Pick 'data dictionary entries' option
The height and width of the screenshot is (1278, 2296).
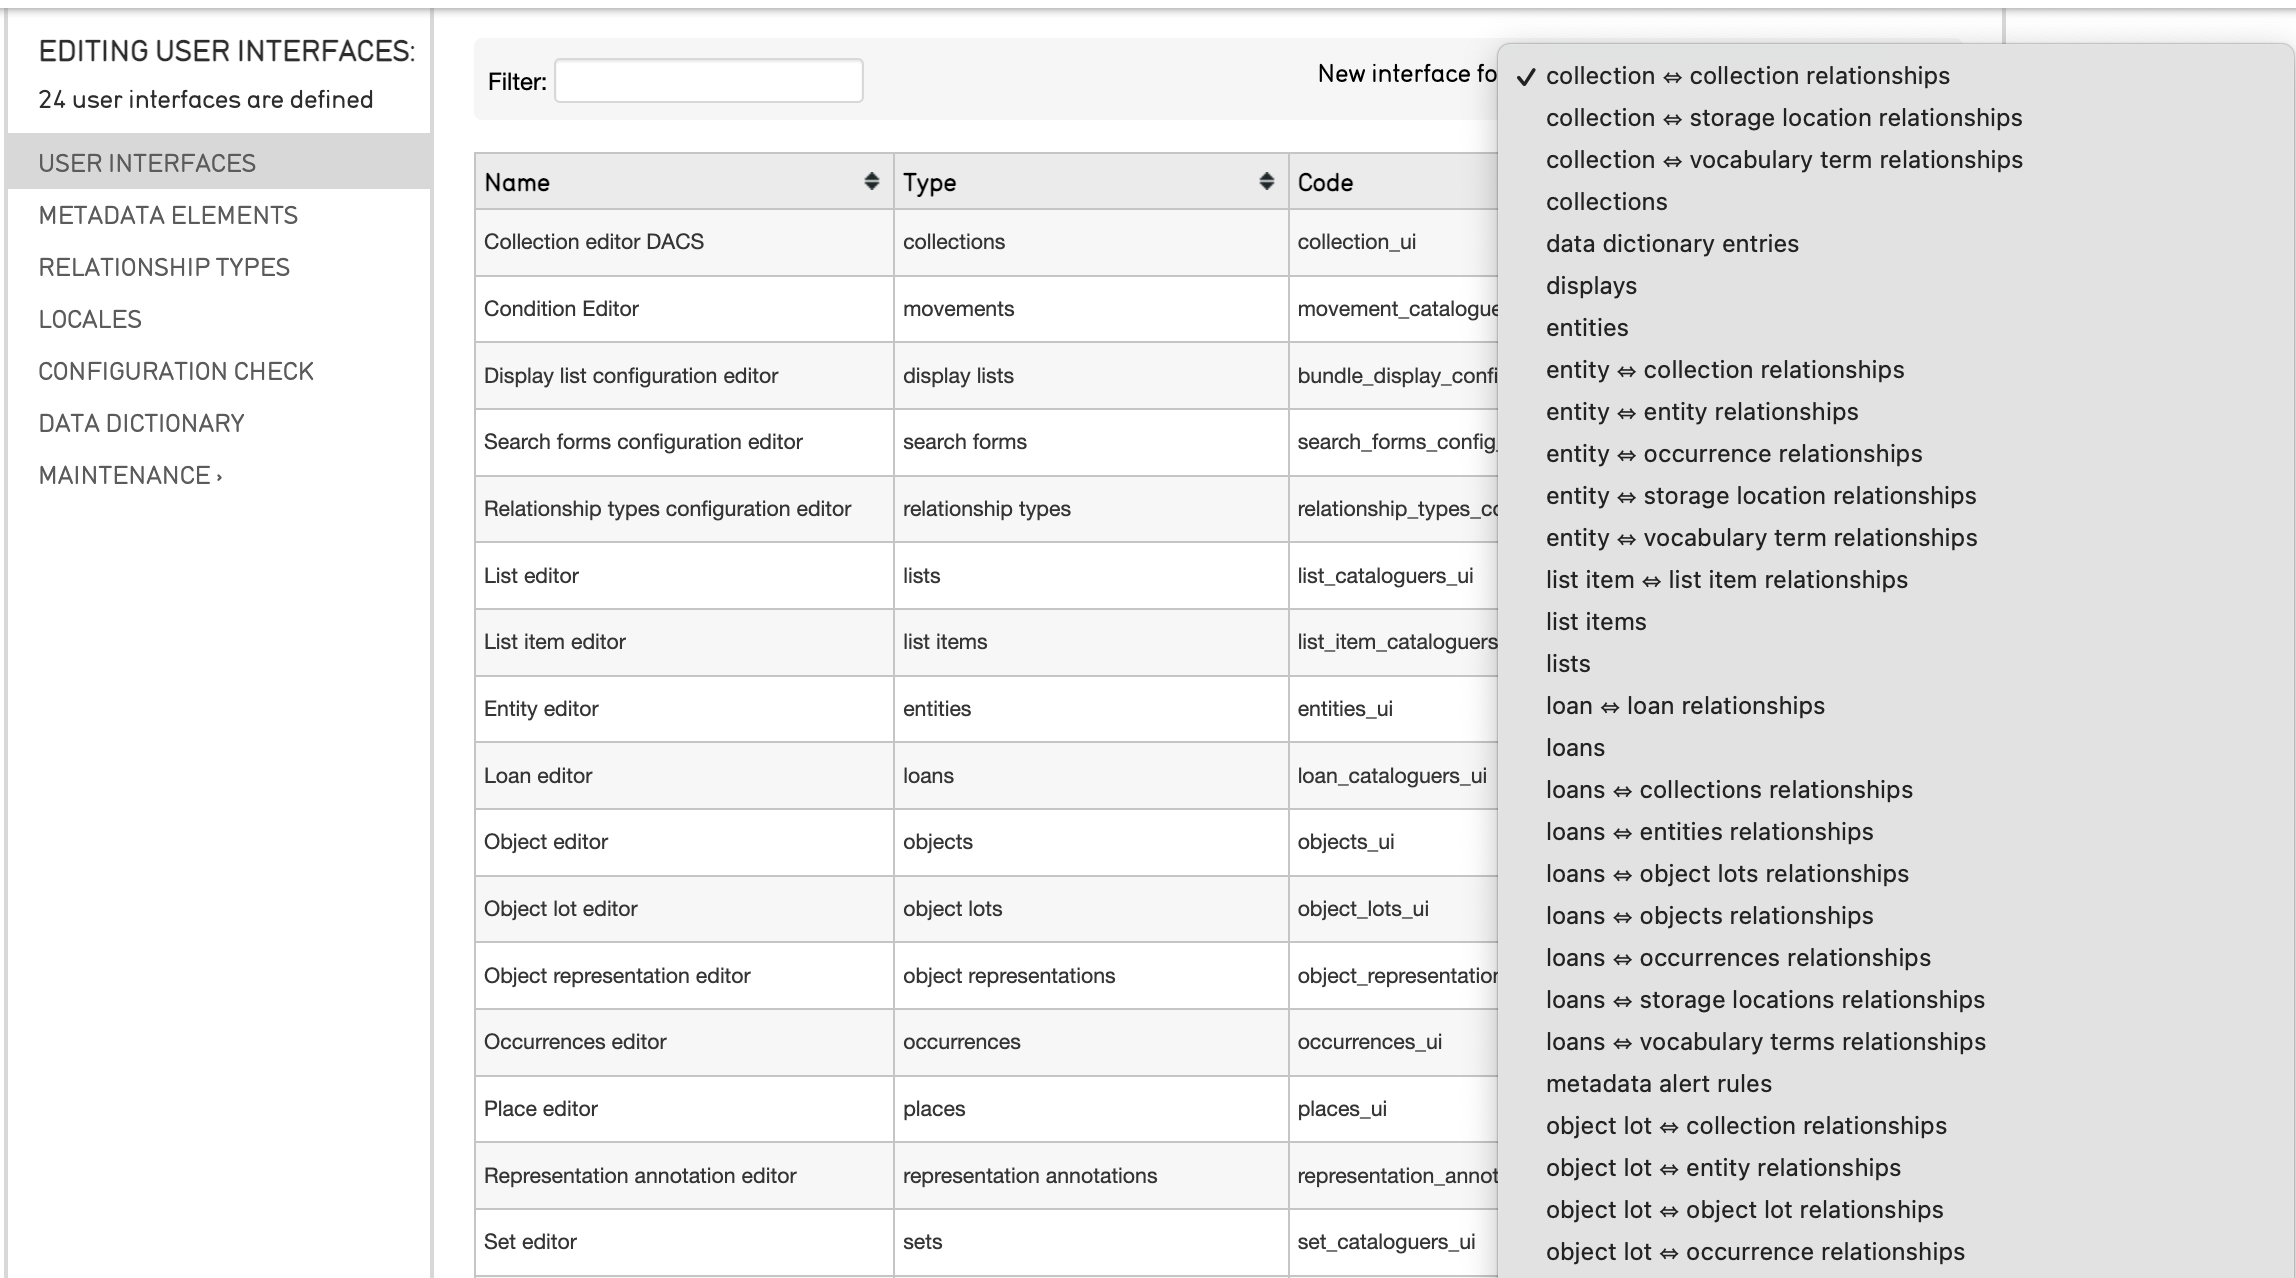coord(1672,244)
